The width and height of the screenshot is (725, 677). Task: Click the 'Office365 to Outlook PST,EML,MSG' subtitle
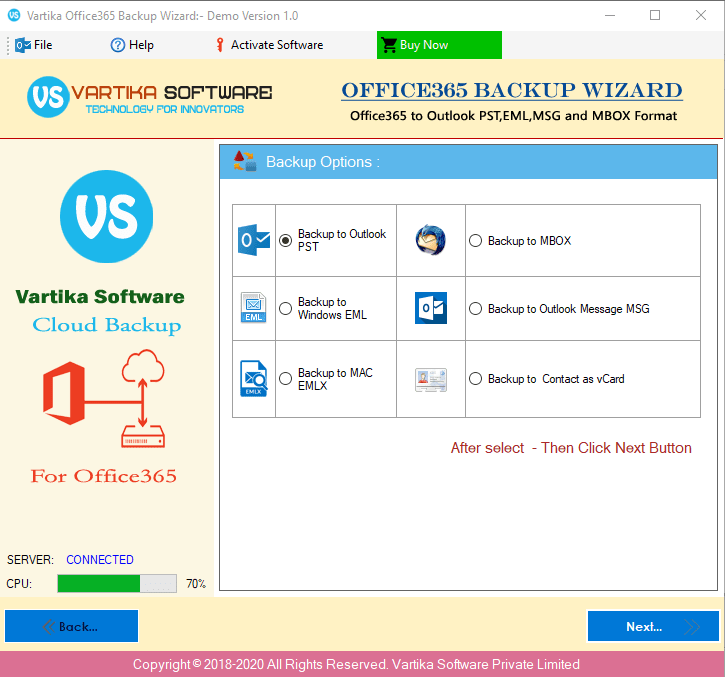(513, 116)
